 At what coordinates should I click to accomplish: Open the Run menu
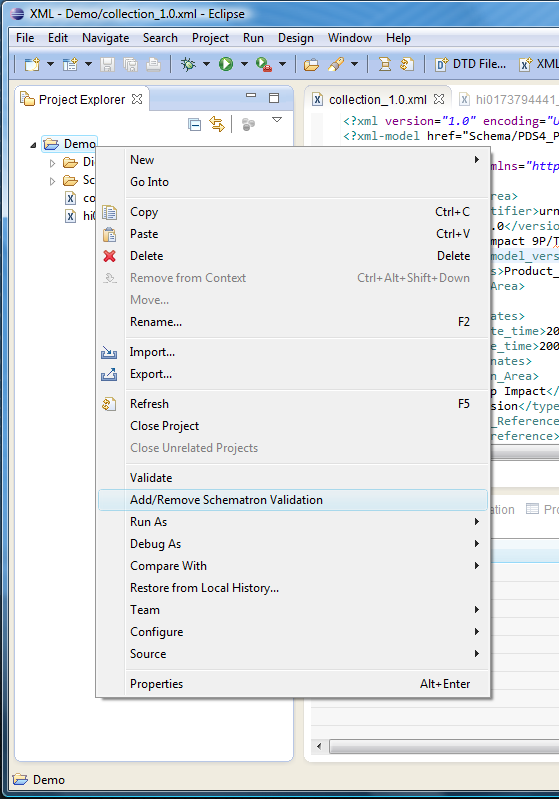(x=253, y=38)
